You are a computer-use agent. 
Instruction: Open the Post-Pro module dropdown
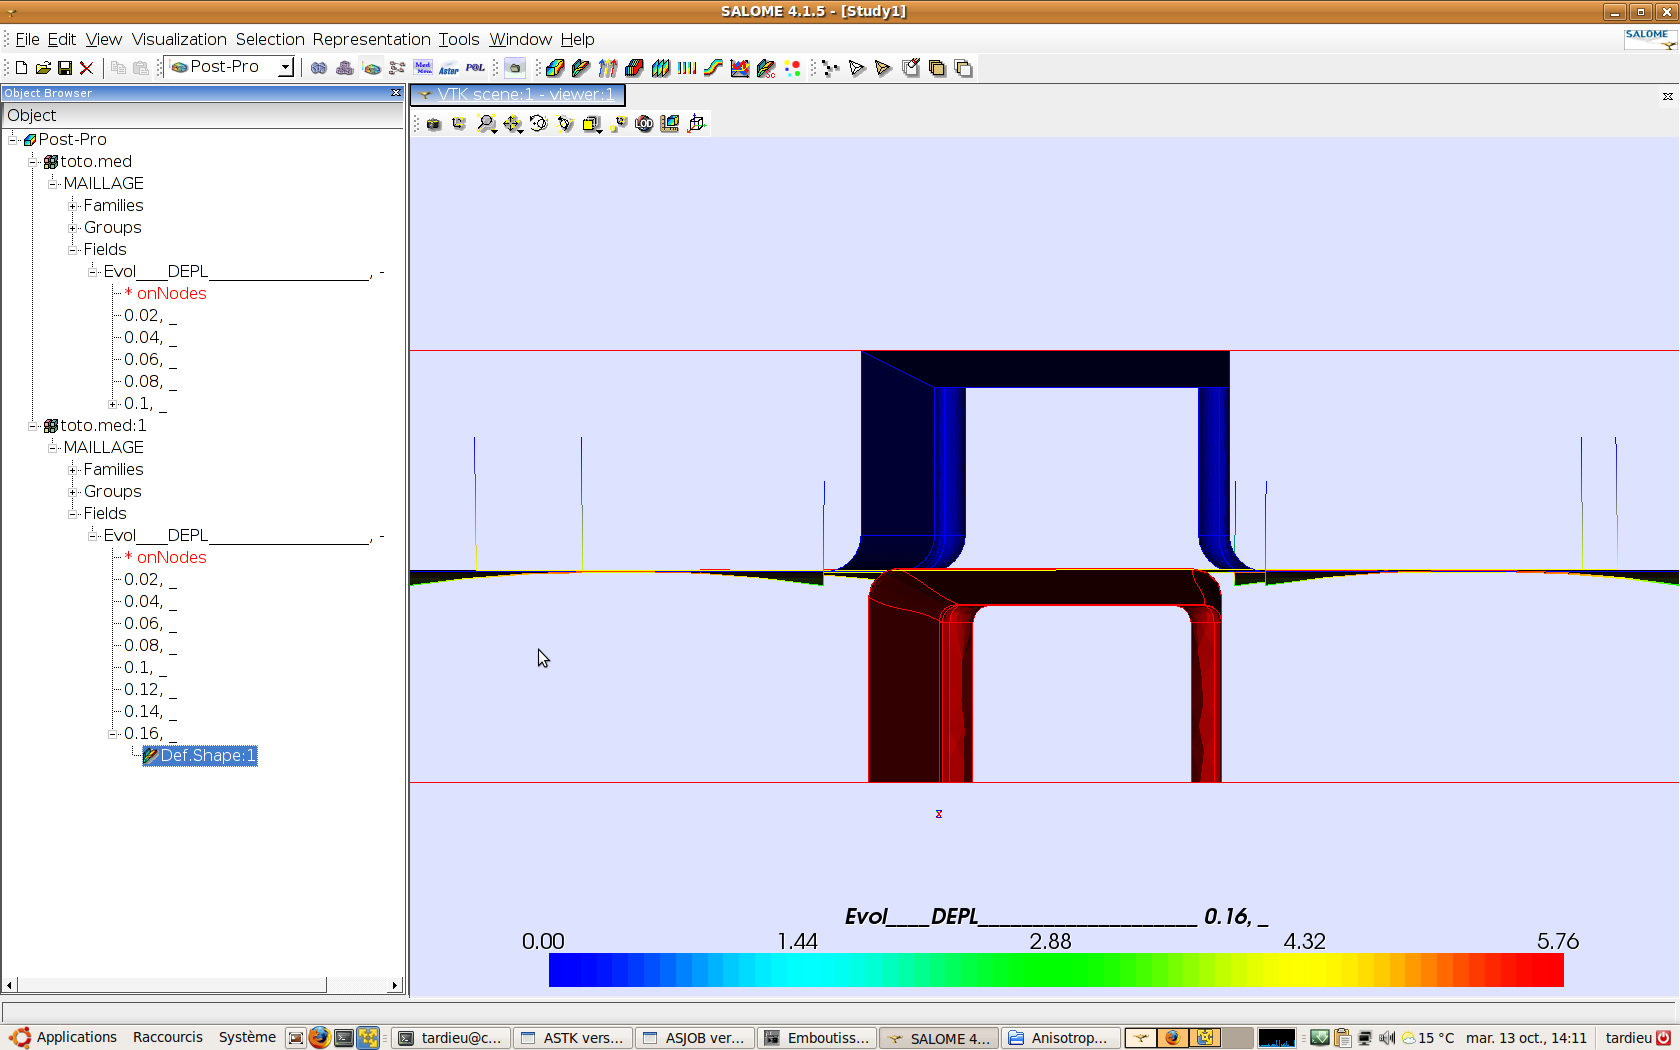(285, 67)
